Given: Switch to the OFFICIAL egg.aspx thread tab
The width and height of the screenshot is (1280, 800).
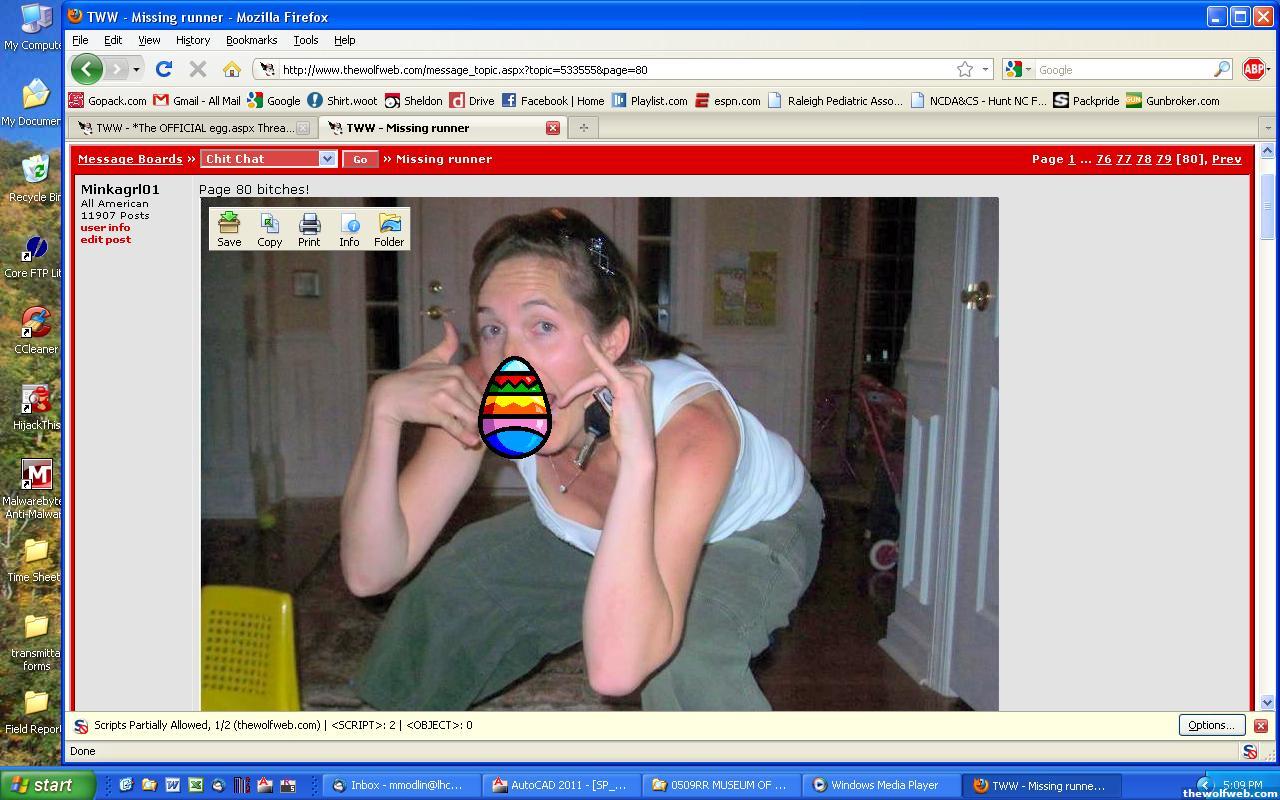Looking at the screenshot, I should click(x=190, y=128).
